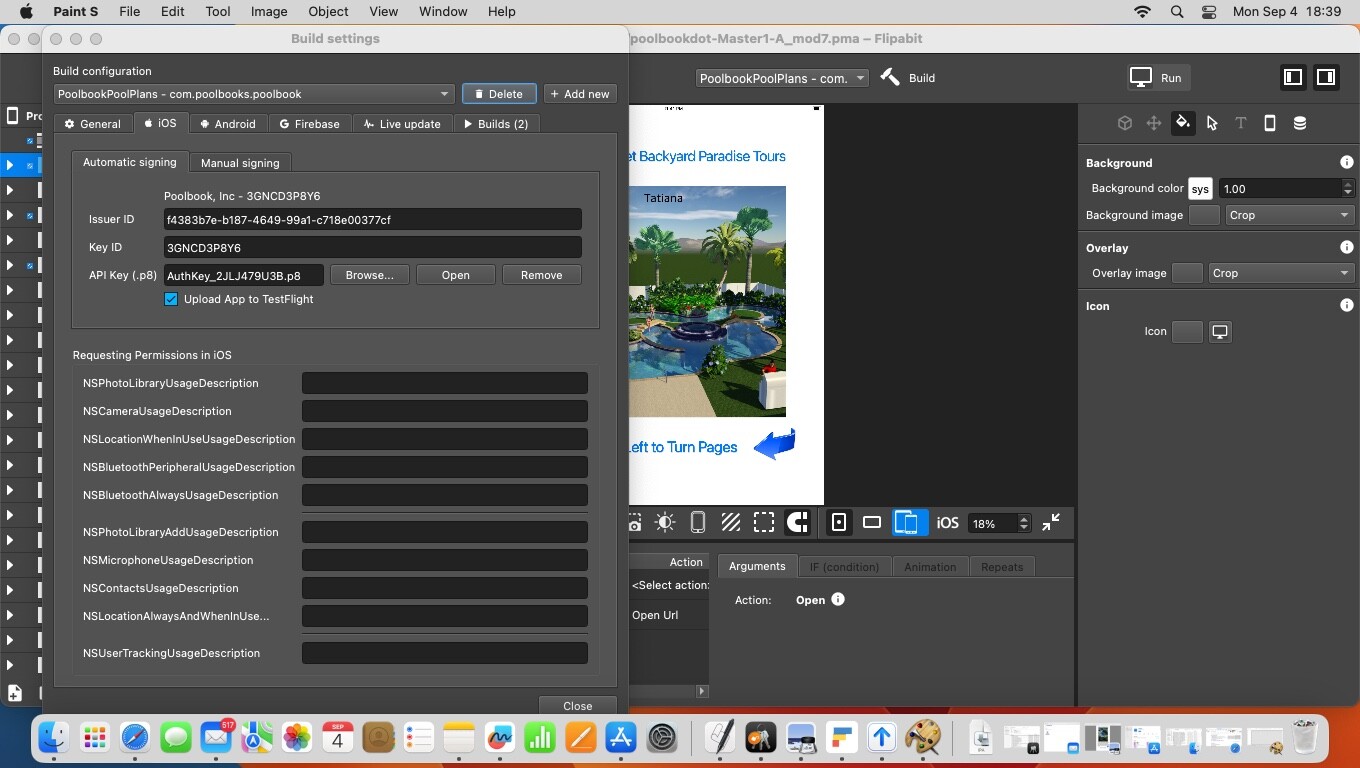The height and width of the screenshot is (768, 1360).
Task: Open the Object menu in menu bar
Action: [x=328, y=12]
